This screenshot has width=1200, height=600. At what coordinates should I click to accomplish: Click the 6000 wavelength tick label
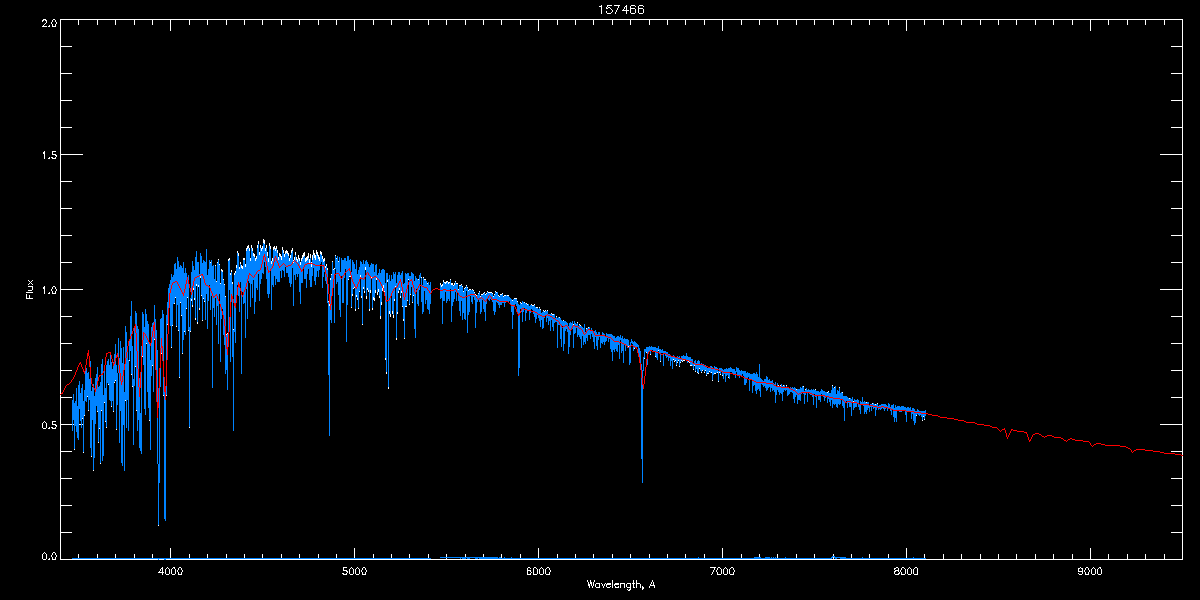coord(538,572)
